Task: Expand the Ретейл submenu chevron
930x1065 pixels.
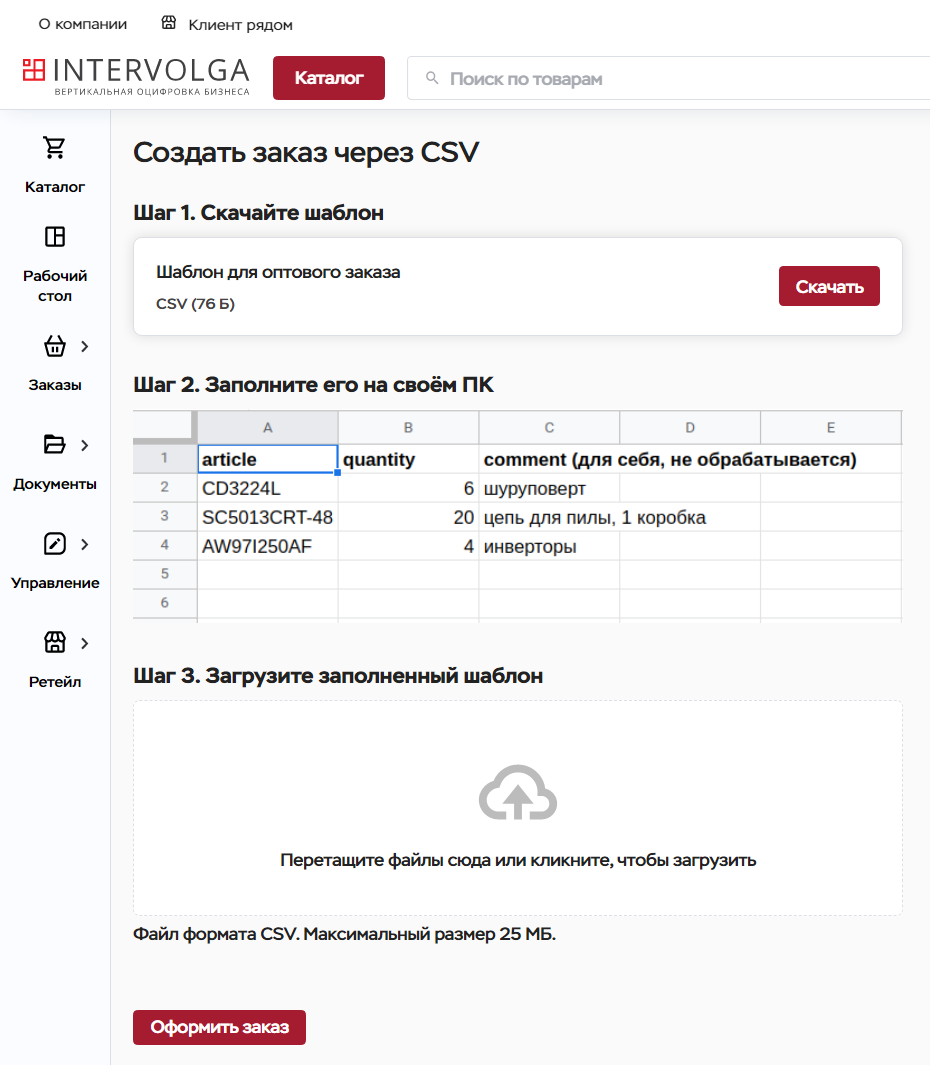Action: [85, 642]
